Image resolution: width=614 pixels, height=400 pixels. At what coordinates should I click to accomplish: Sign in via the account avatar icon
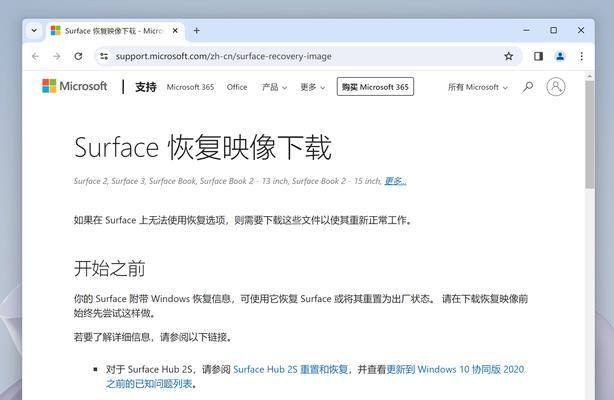tap(556, 87)
